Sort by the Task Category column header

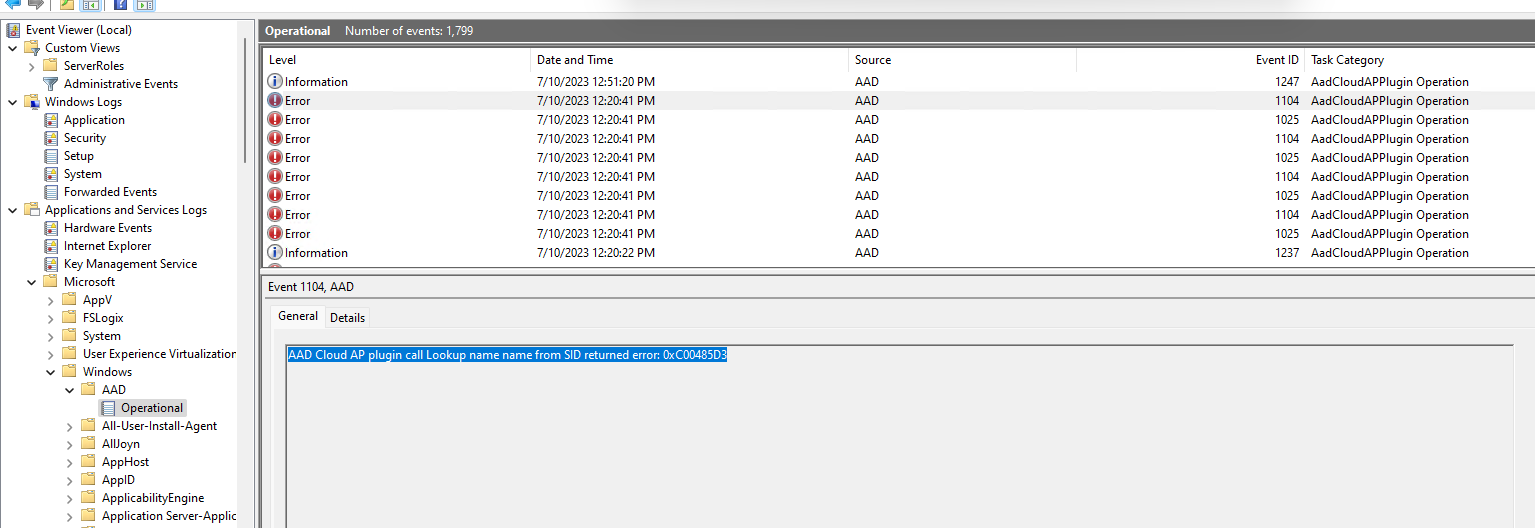point(1419,60)
